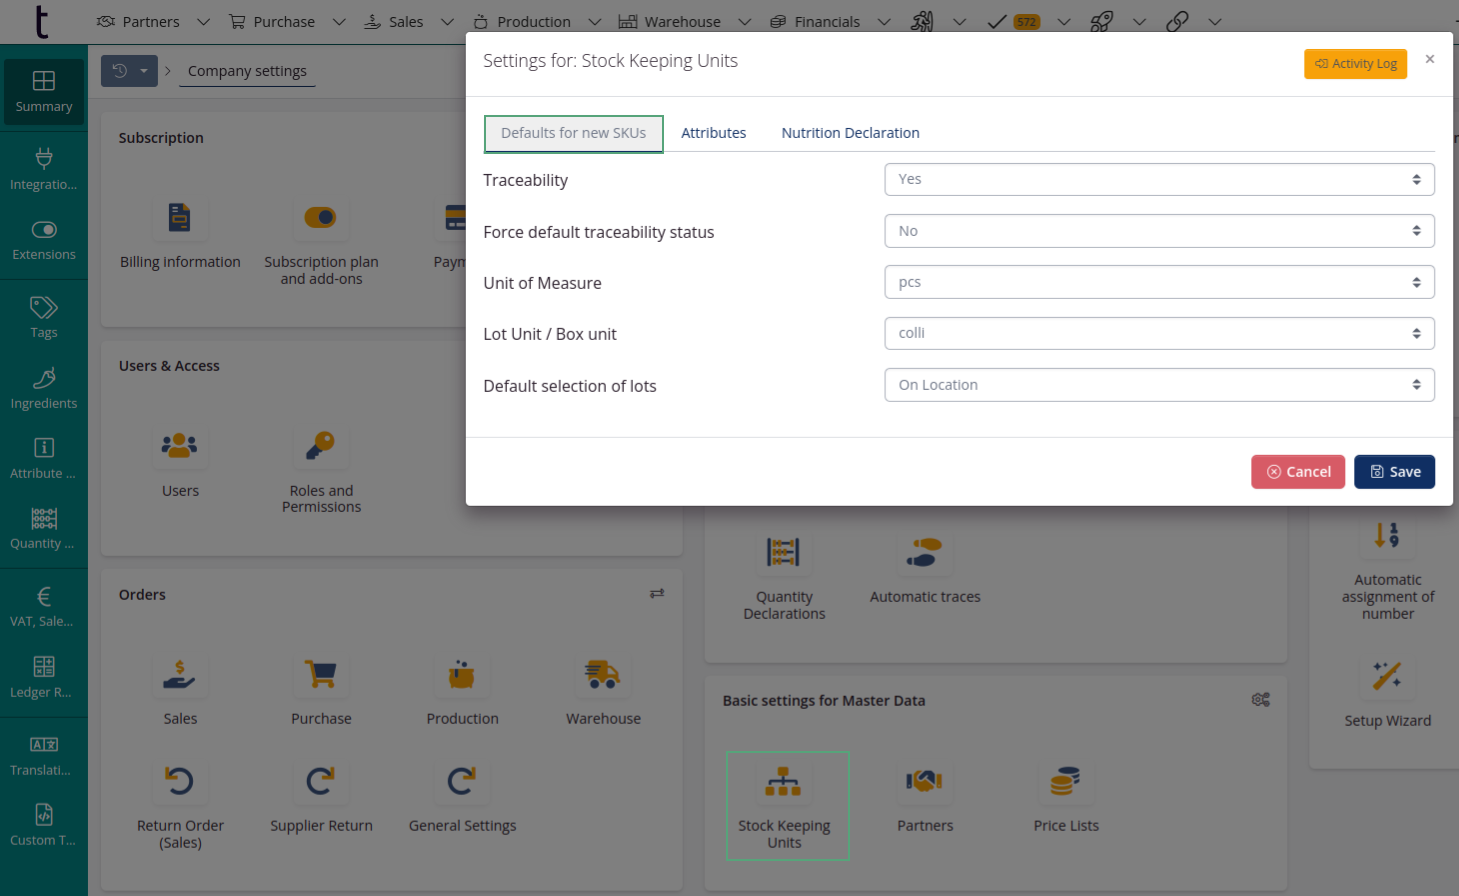Click the Extensions sidebar icon
The height and width of the screenshot is (896, 1459).
[x=43, y=240]
